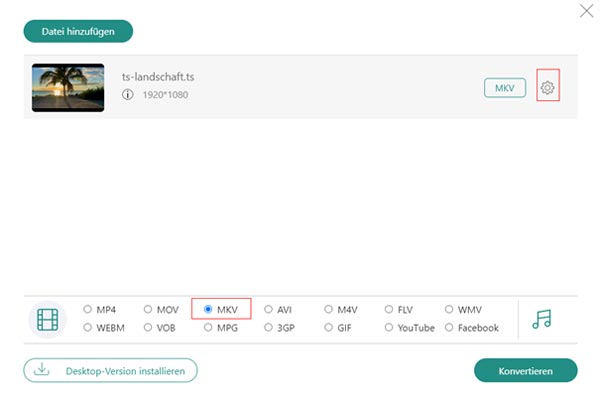Select the MKV radio button

tap(208, 309)
